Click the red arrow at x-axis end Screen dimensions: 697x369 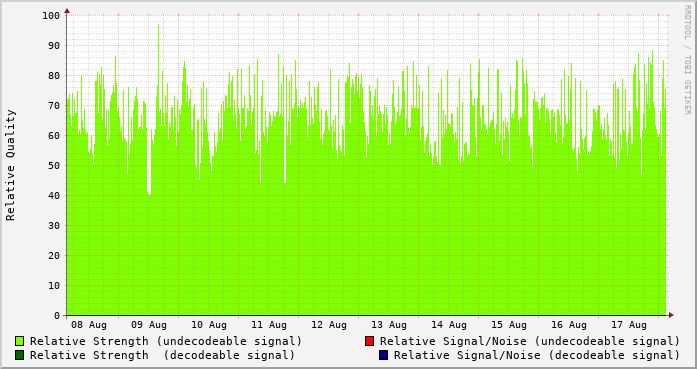671,315
